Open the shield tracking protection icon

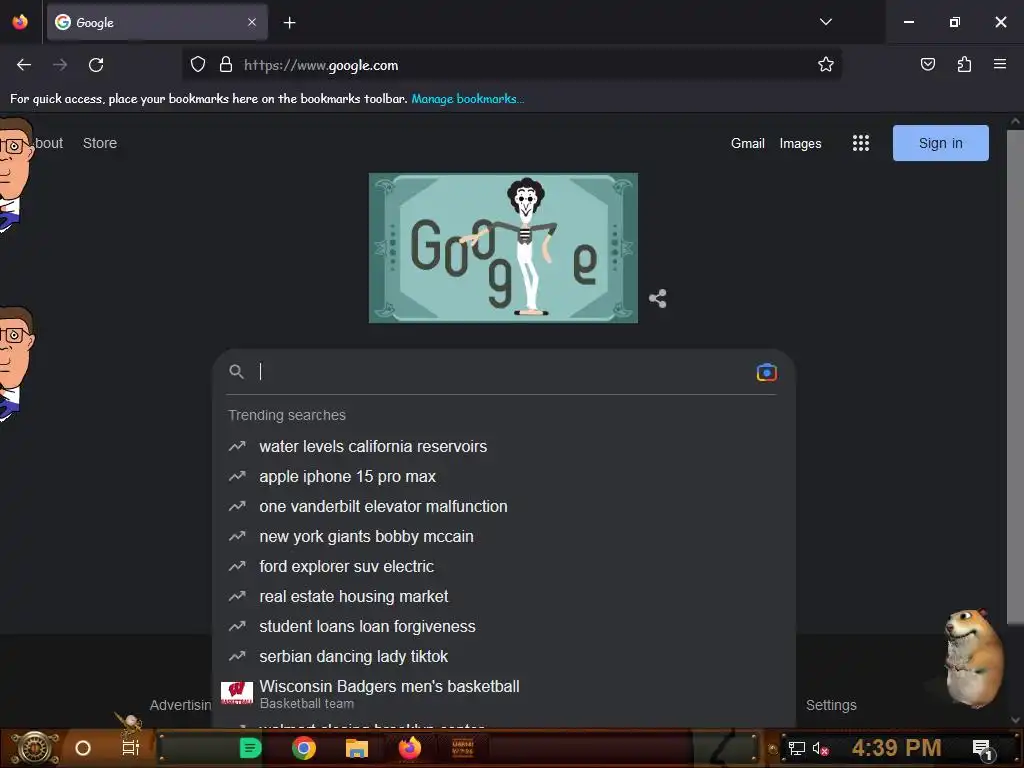198,65
